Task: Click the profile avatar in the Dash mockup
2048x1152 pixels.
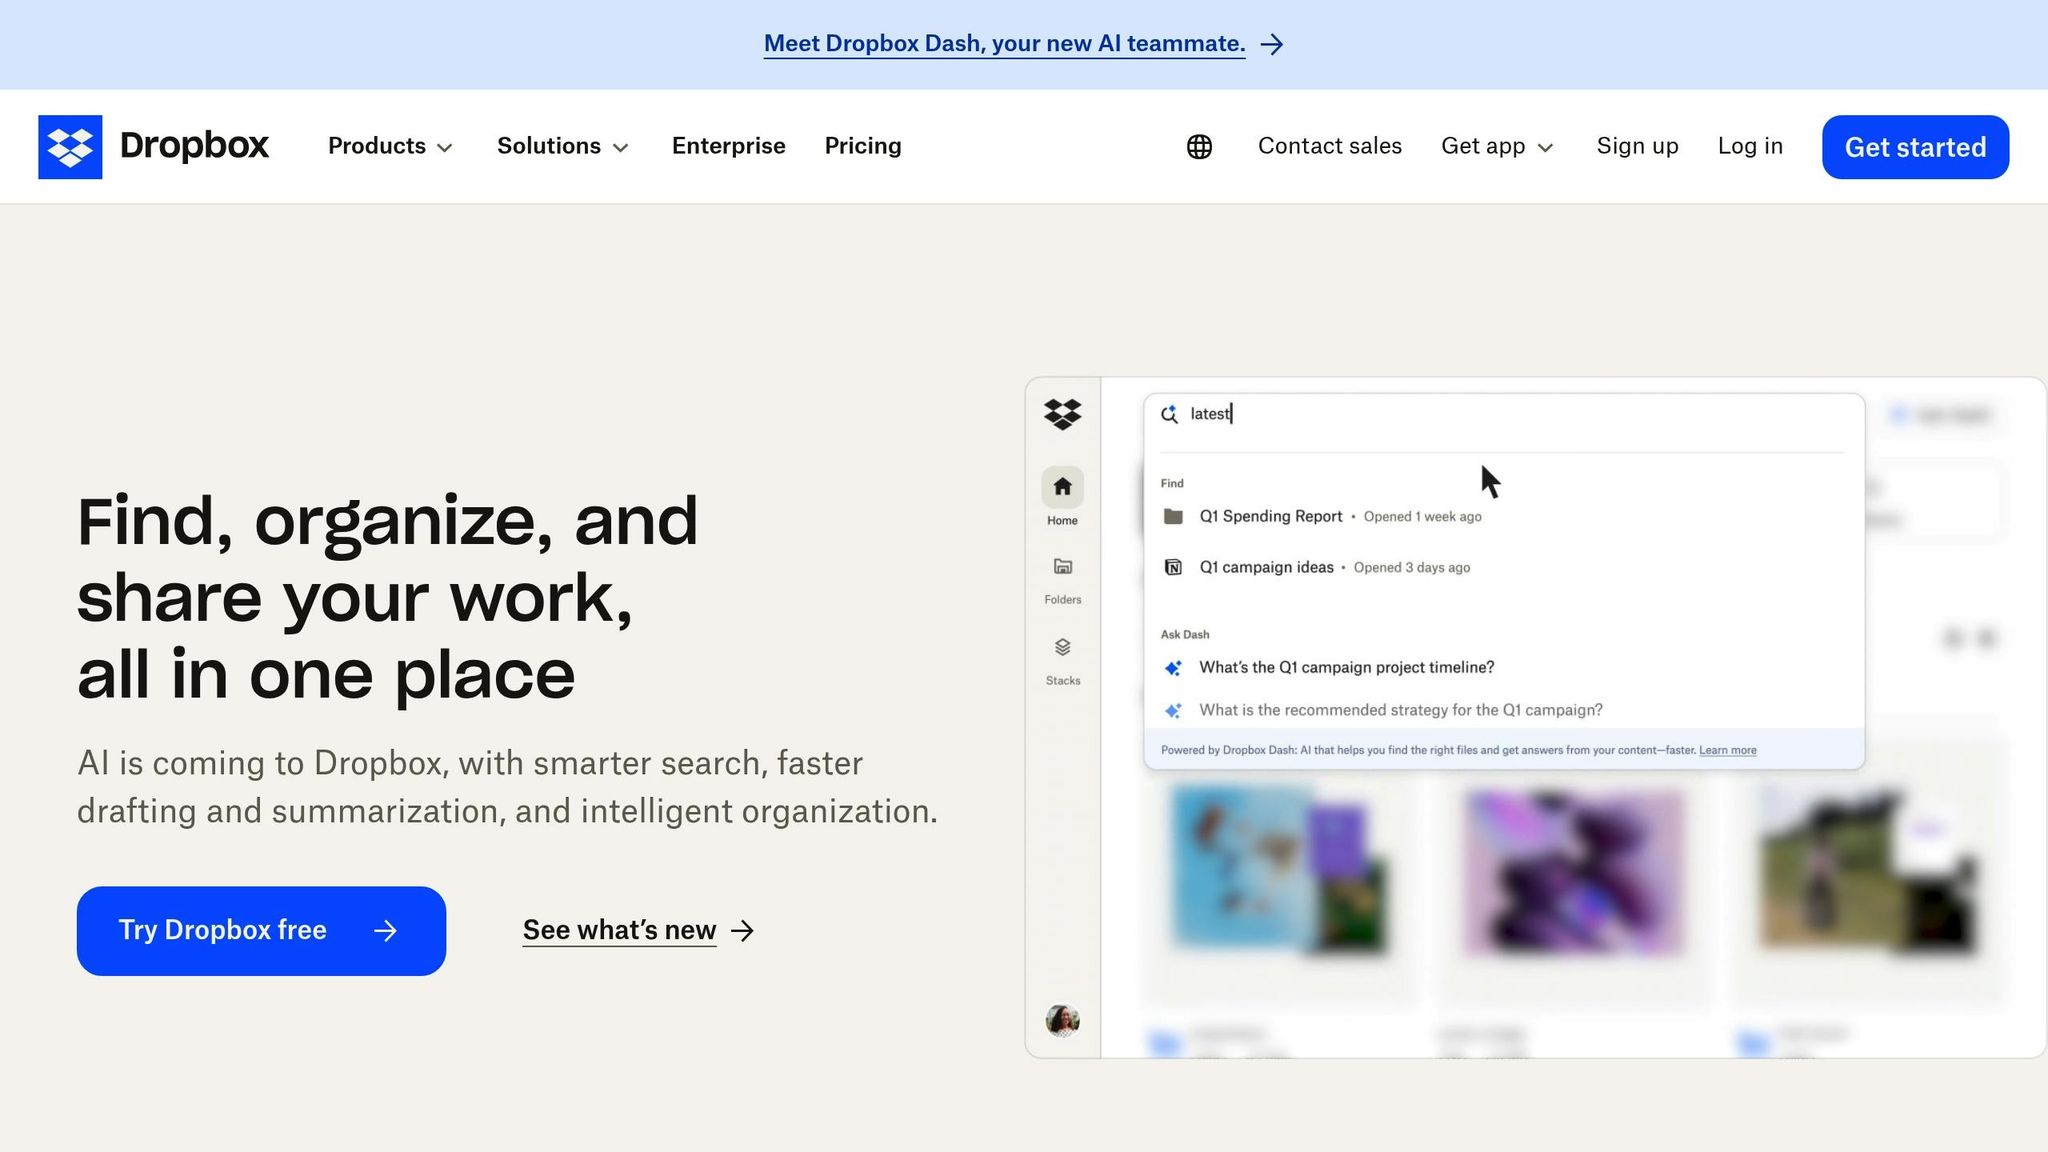Action: click(x=1063, y=1020)
